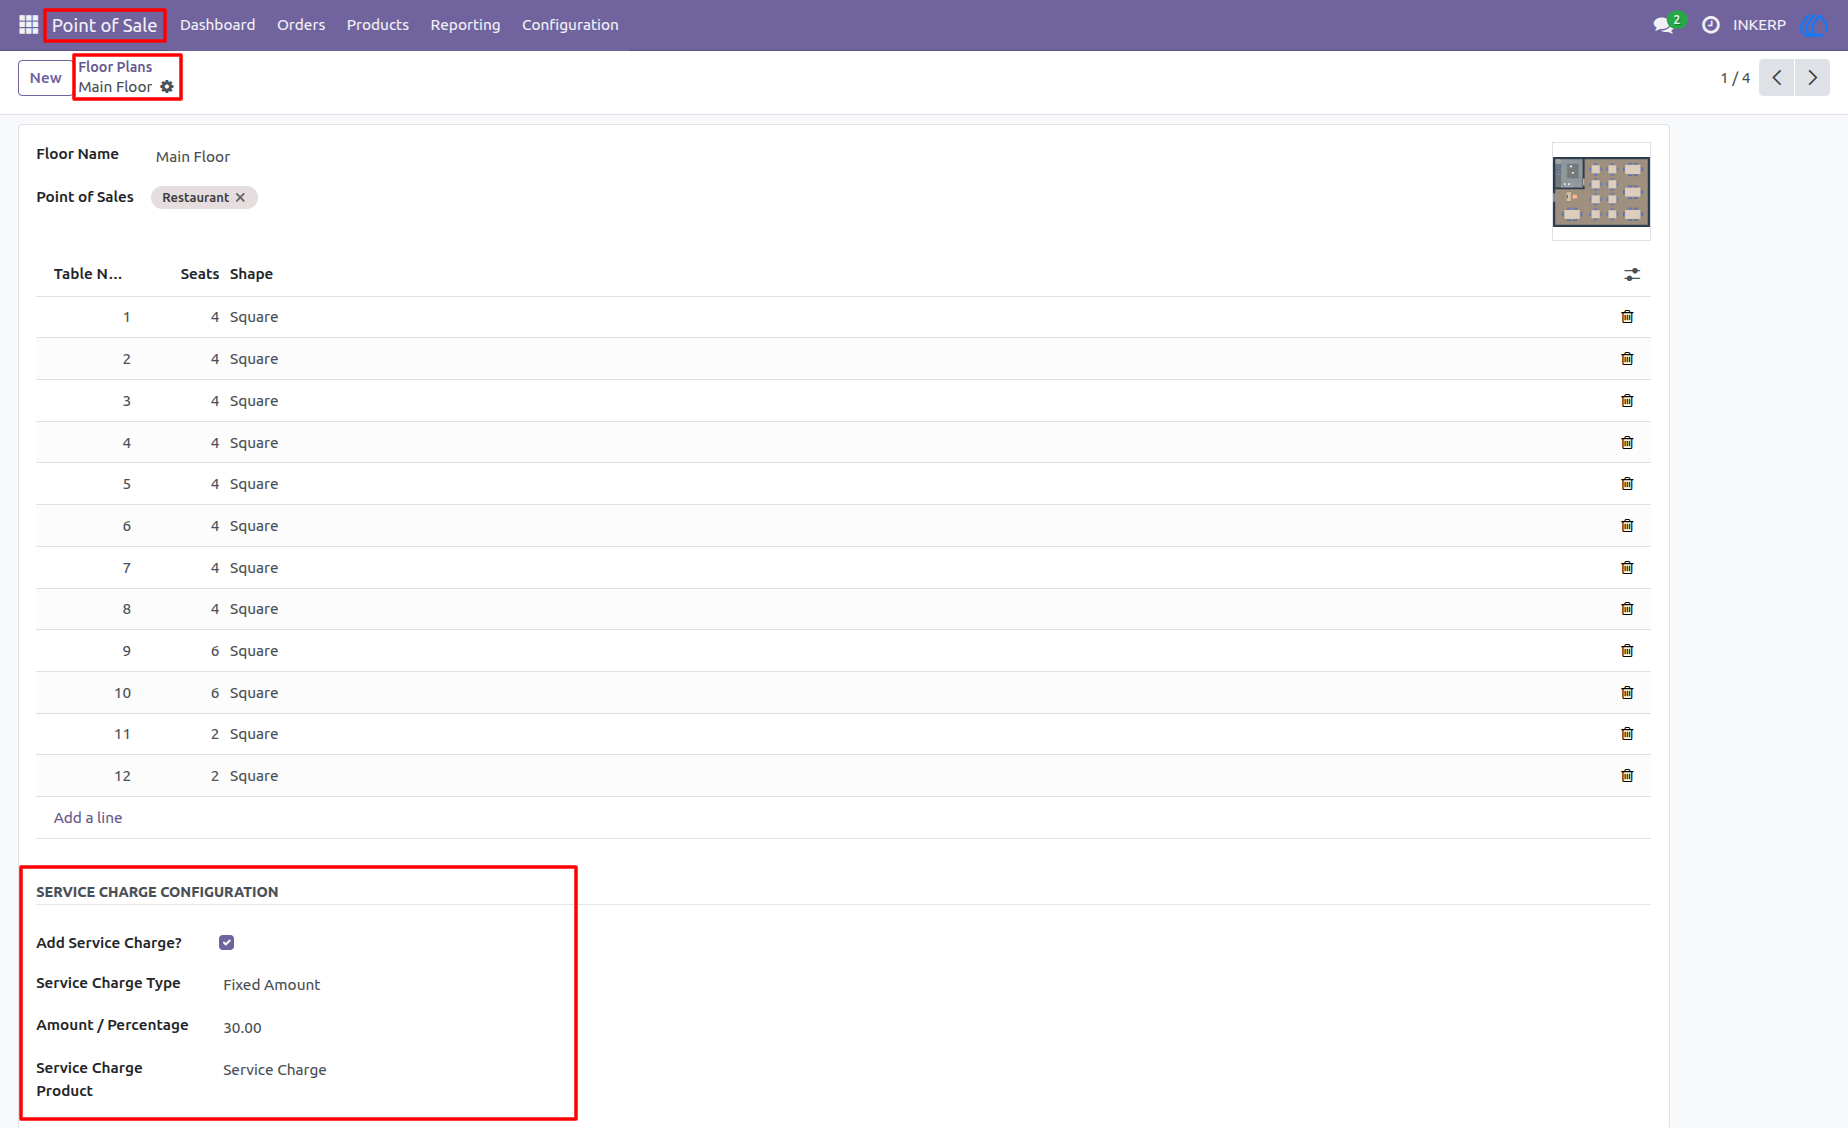Open the activities clock icon

pos(1711,25)
